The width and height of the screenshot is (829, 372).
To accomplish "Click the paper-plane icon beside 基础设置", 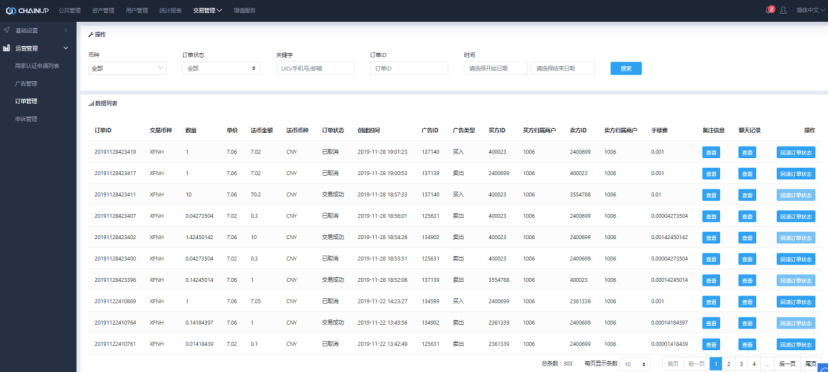I will (x=6, y=30).
